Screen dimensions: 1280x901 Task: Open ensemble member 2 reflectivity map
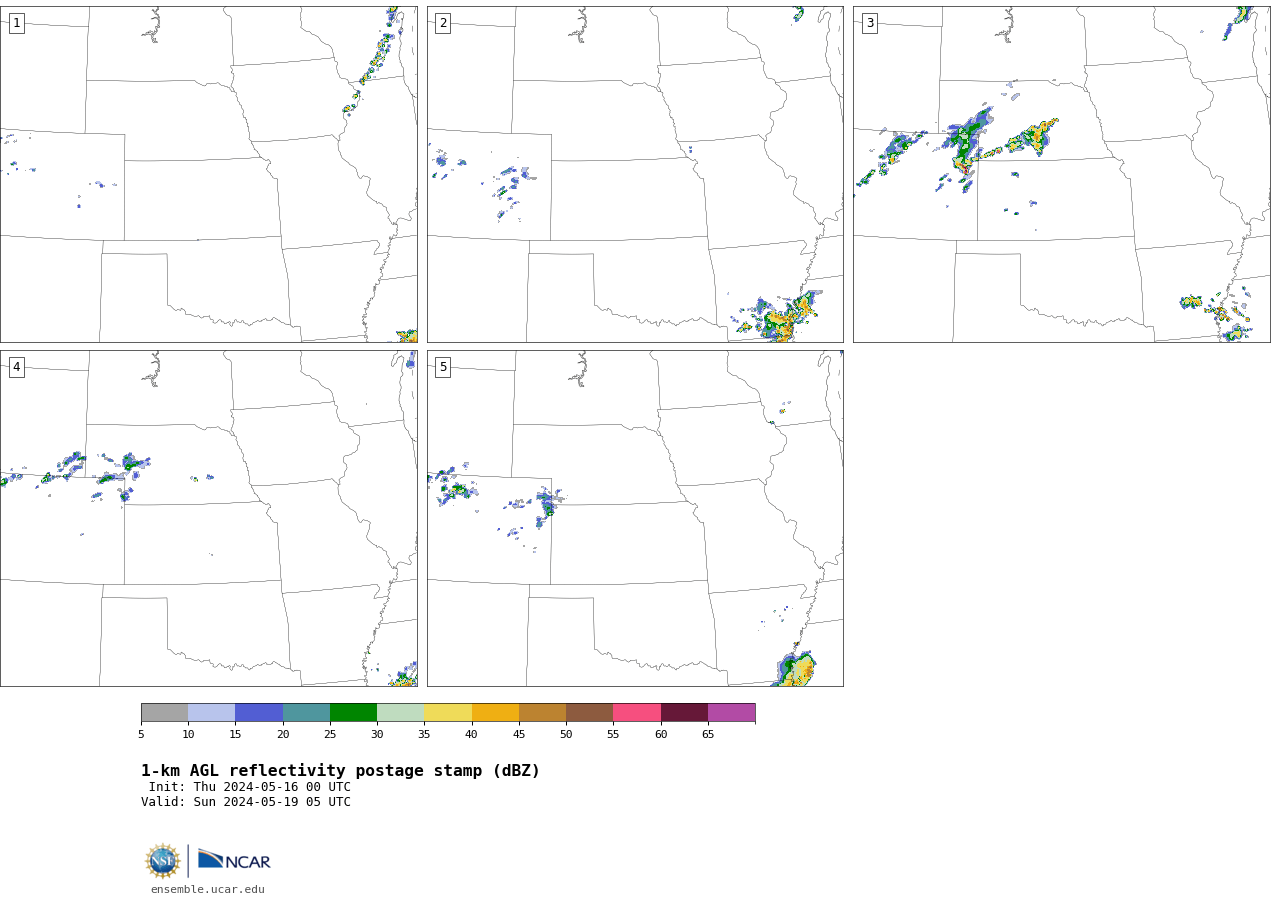pos(635,174)
